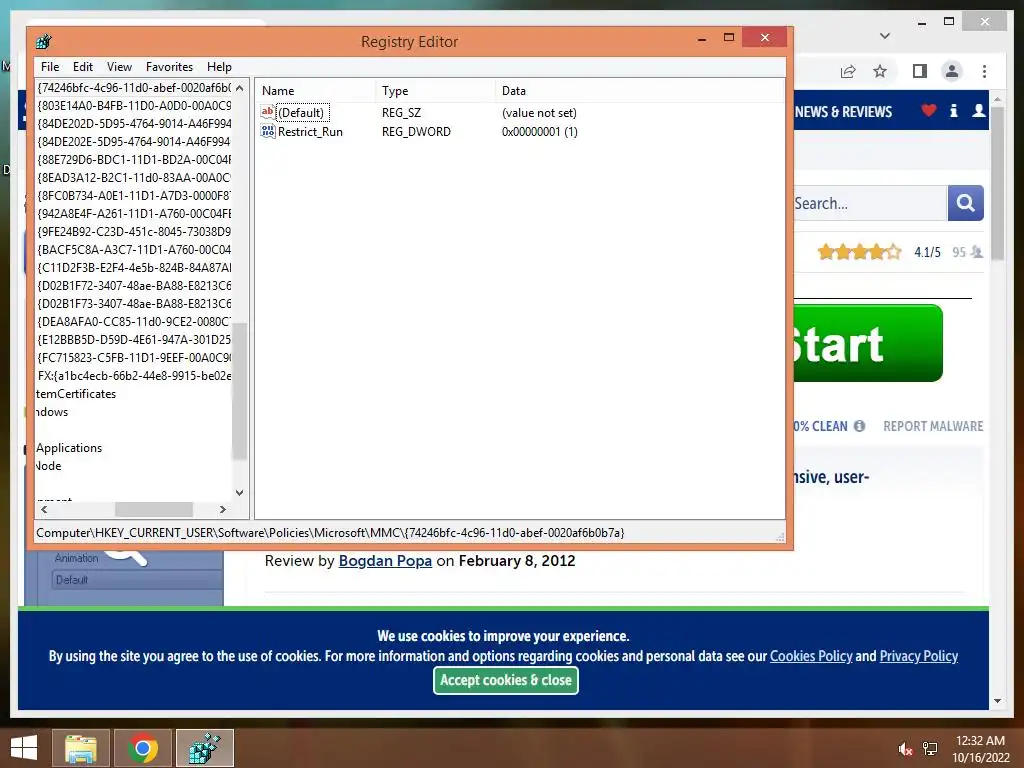Click tree horizontal scrollbar right arrow
1024x768 pixels.
(223, 509)
